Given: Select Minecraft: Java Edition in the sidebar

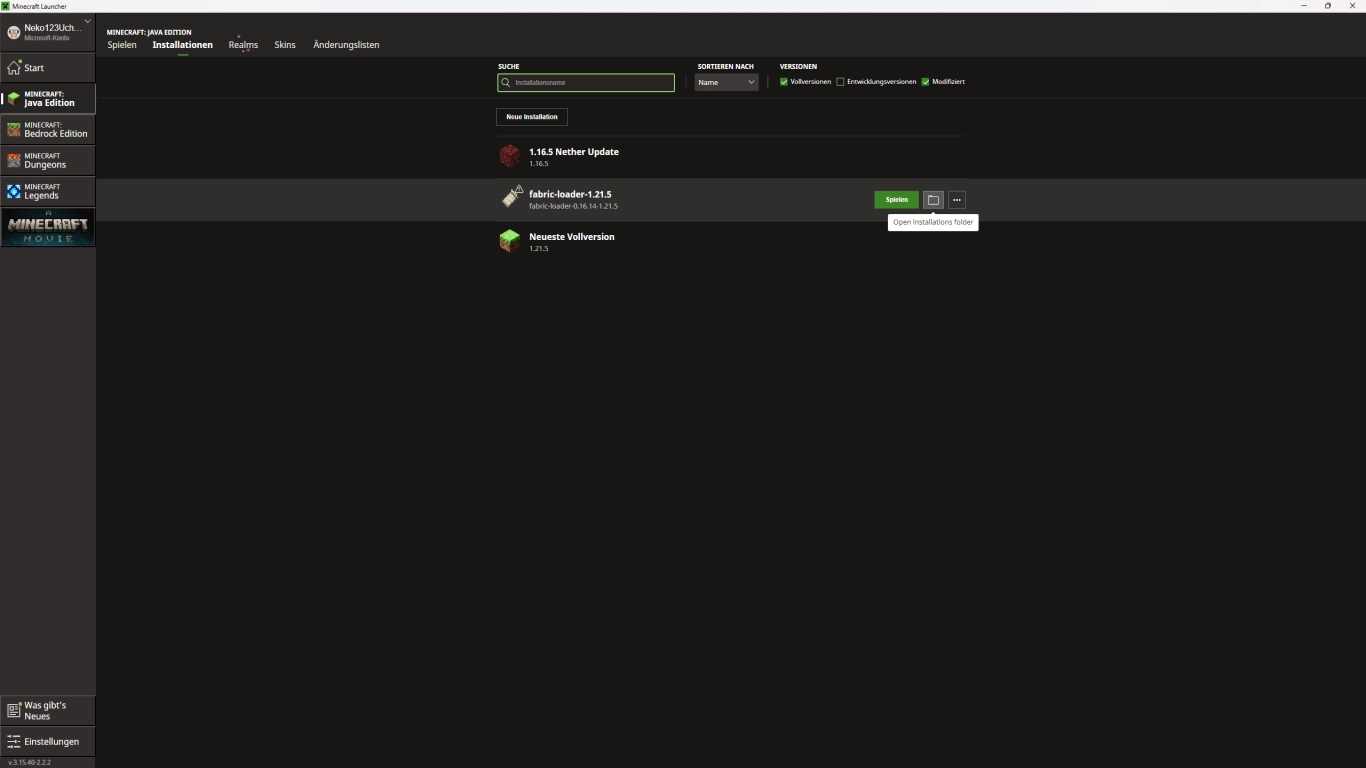Looking at the screenshot, I should [x=48, y=99].
